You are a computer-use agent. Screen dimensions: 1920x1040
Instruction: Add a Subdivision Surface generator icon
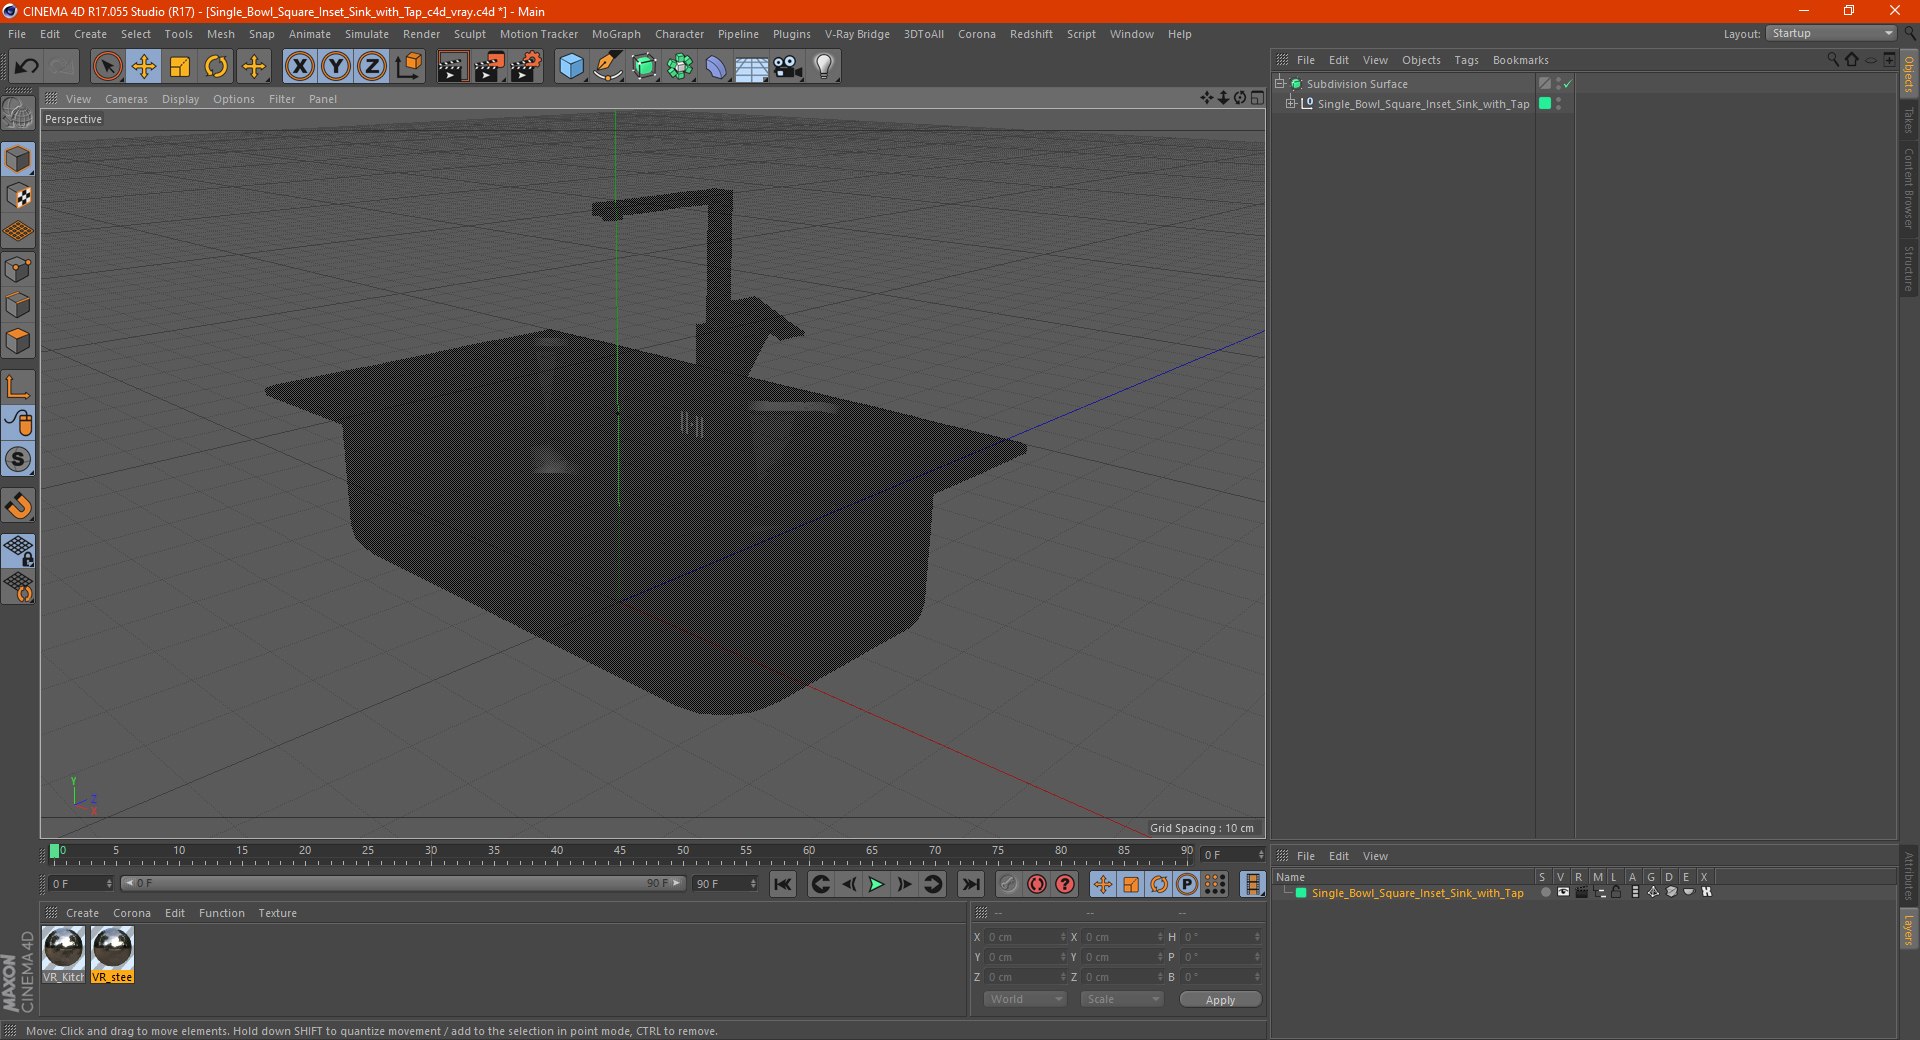(644, 67)
